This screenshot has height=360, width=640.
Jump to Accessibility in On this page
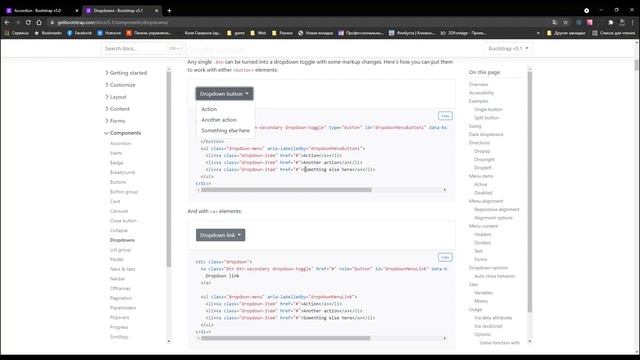(x=481, y=93)
